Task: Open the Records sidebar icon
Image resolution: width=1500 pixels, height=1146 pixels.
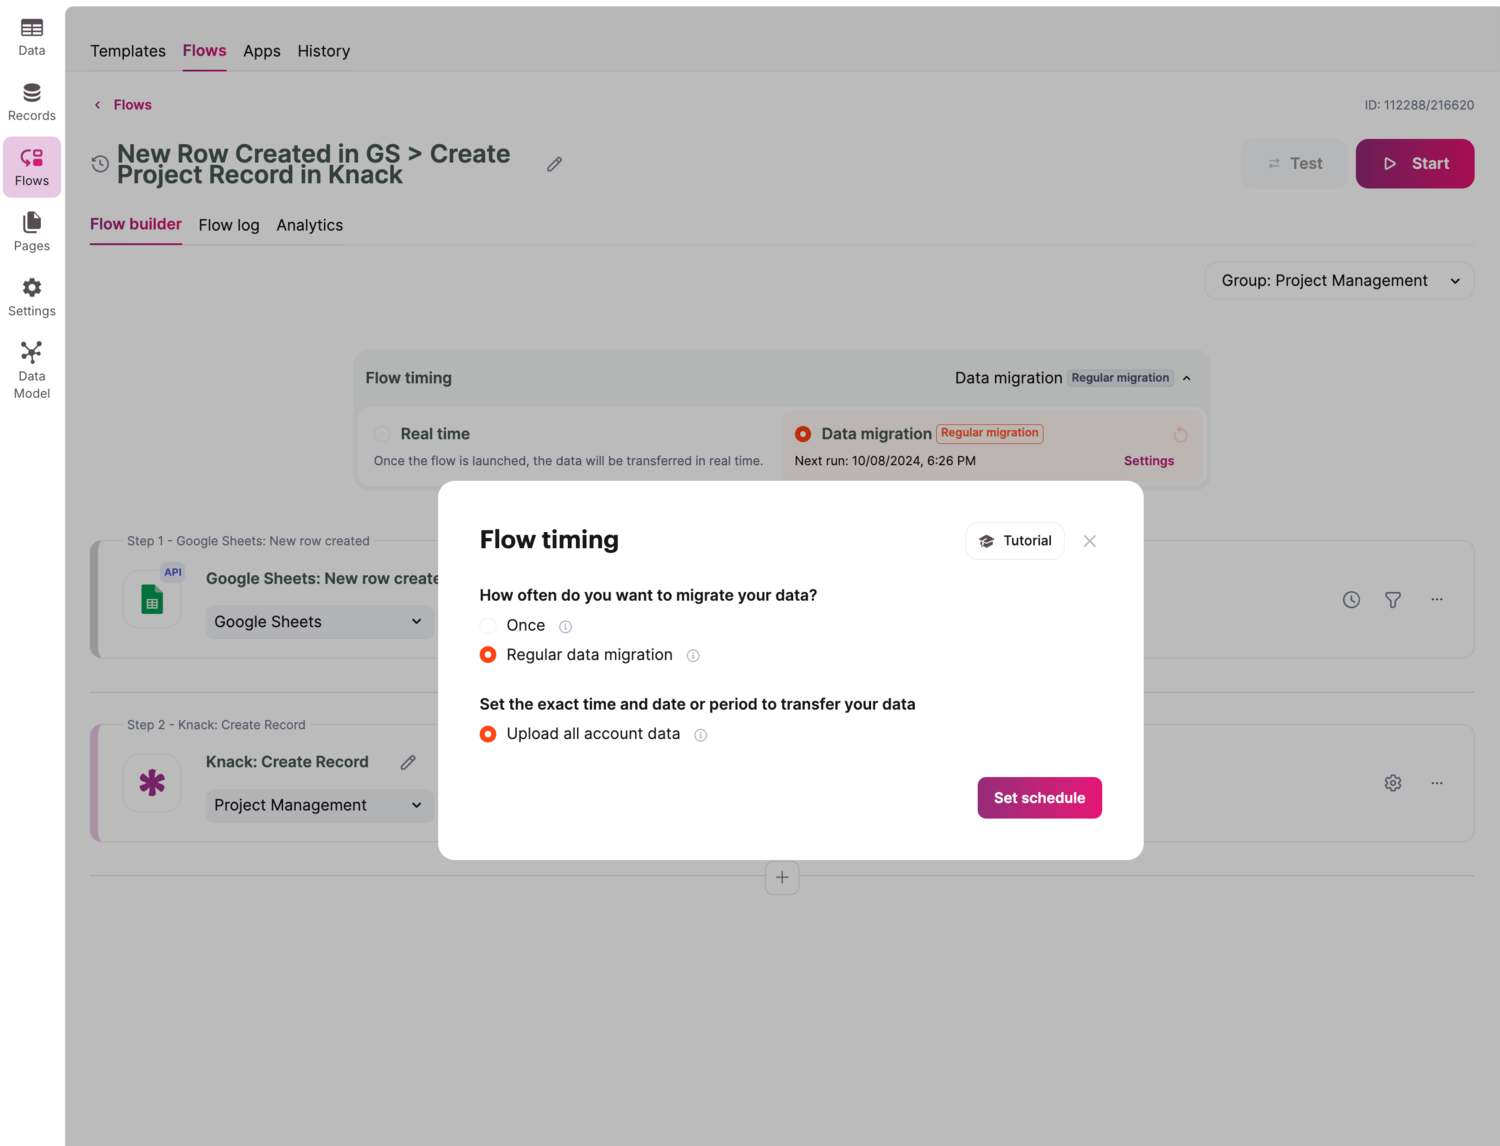Action: [x=32, y=102]
